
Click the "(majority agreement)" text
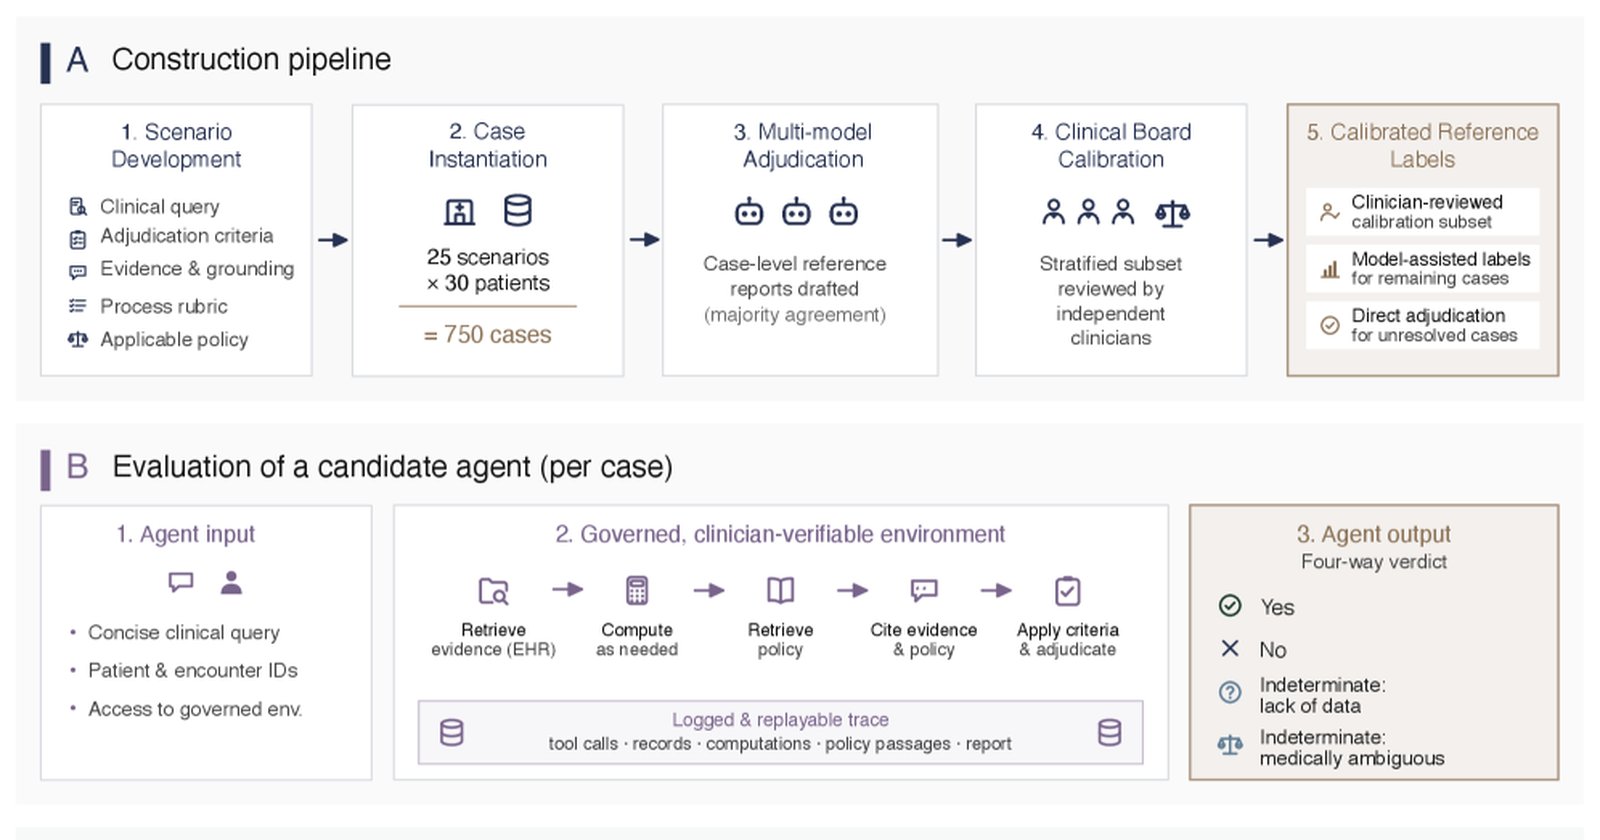[x=795, y=315]
